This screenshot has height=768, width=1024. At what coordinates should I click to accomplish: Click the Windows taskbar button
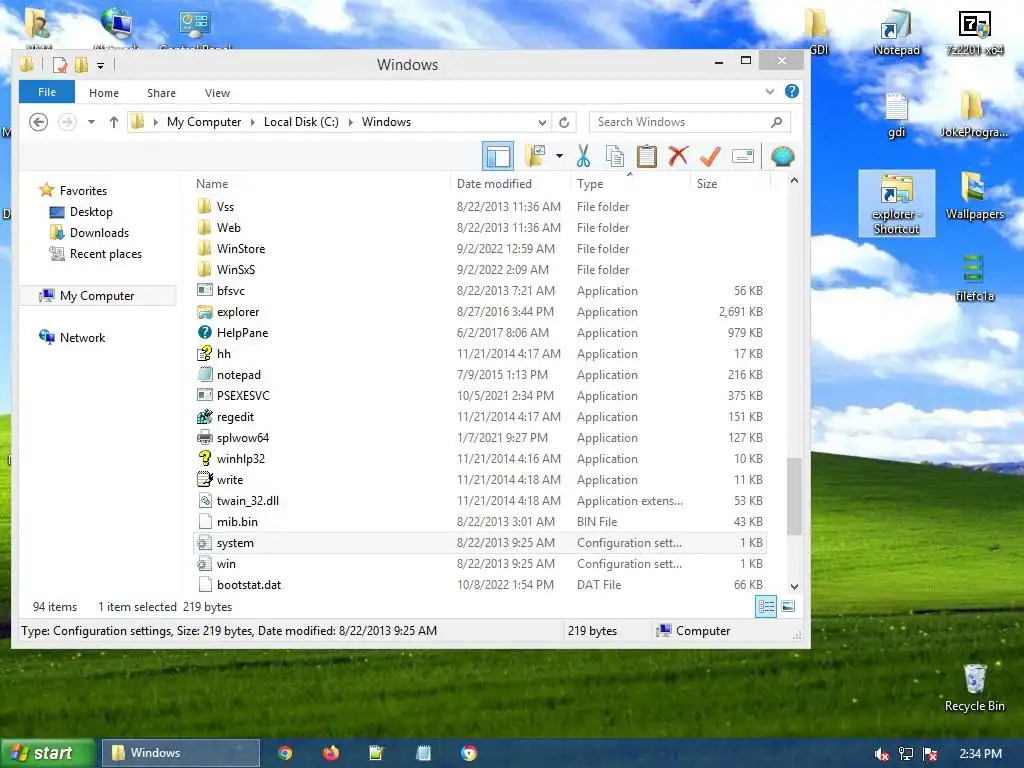[x=181, y=753]
